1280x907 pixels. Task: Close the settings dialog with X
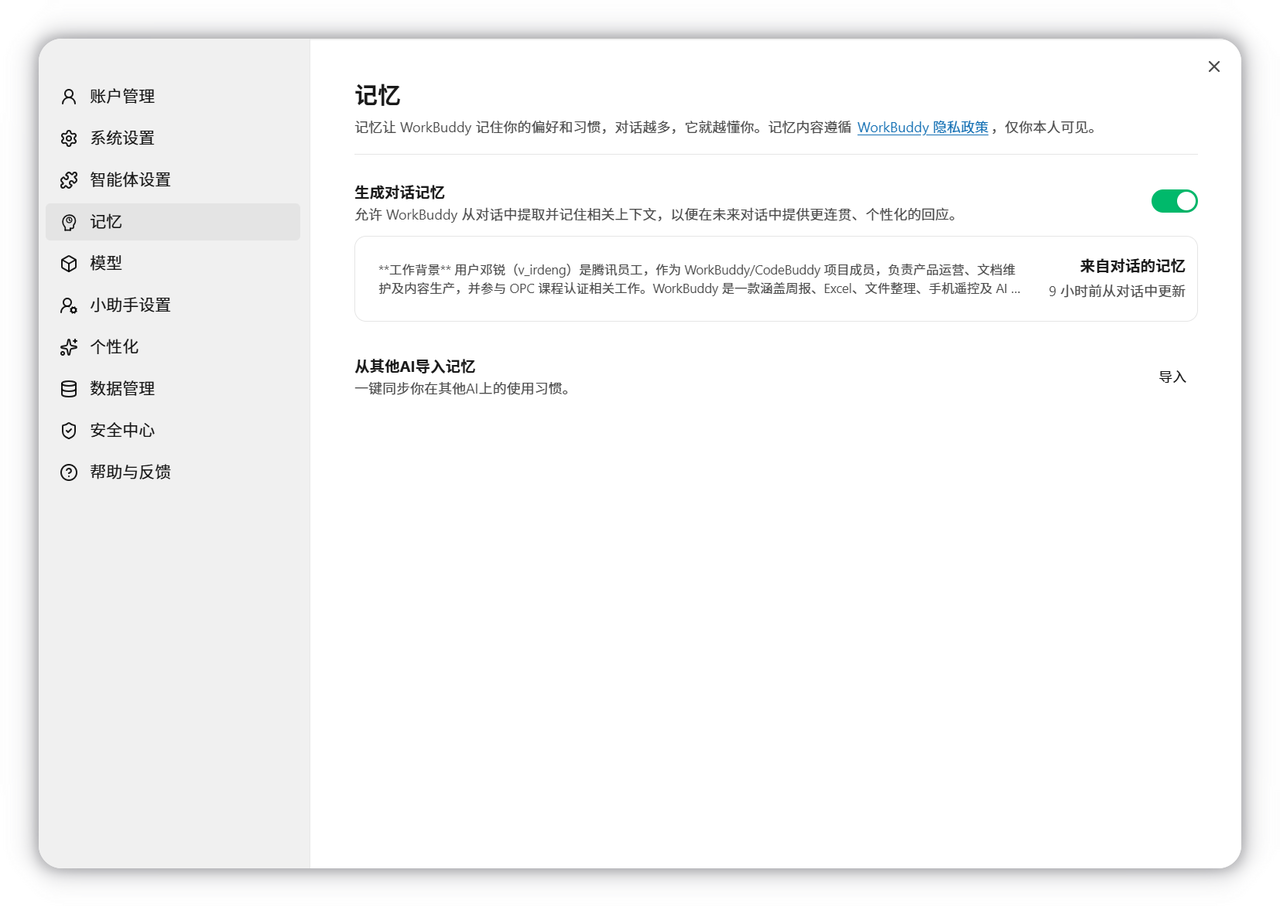1214,67
